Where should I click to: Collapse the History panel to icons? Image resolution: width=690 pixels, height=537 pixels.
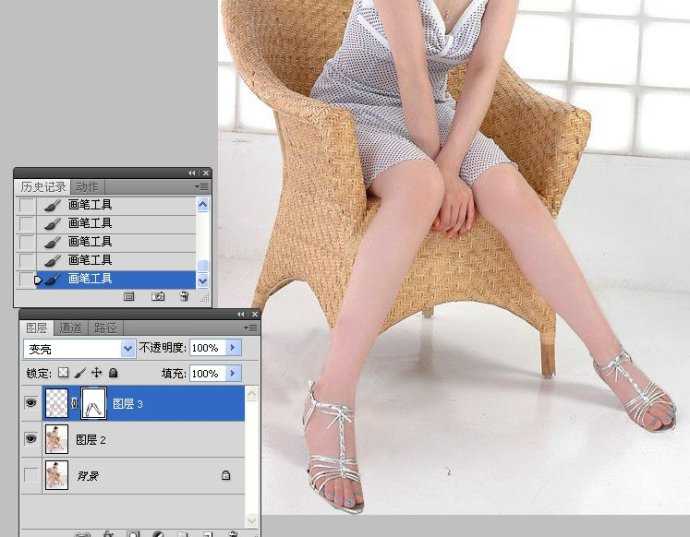tap(192, 173)
